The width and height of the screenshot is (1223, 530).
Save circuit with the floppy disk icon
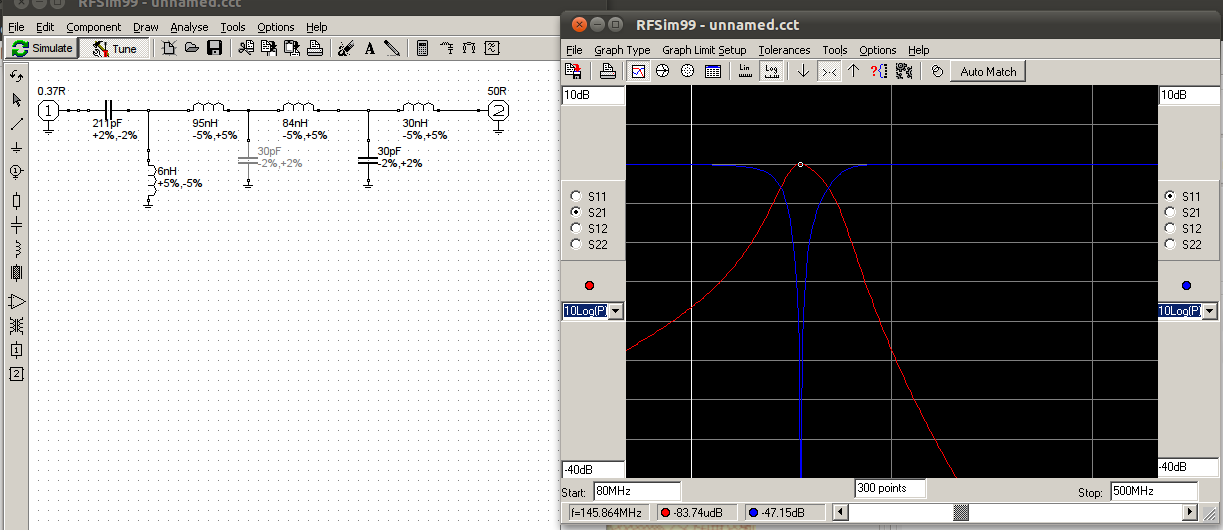(x=214, y=47)
